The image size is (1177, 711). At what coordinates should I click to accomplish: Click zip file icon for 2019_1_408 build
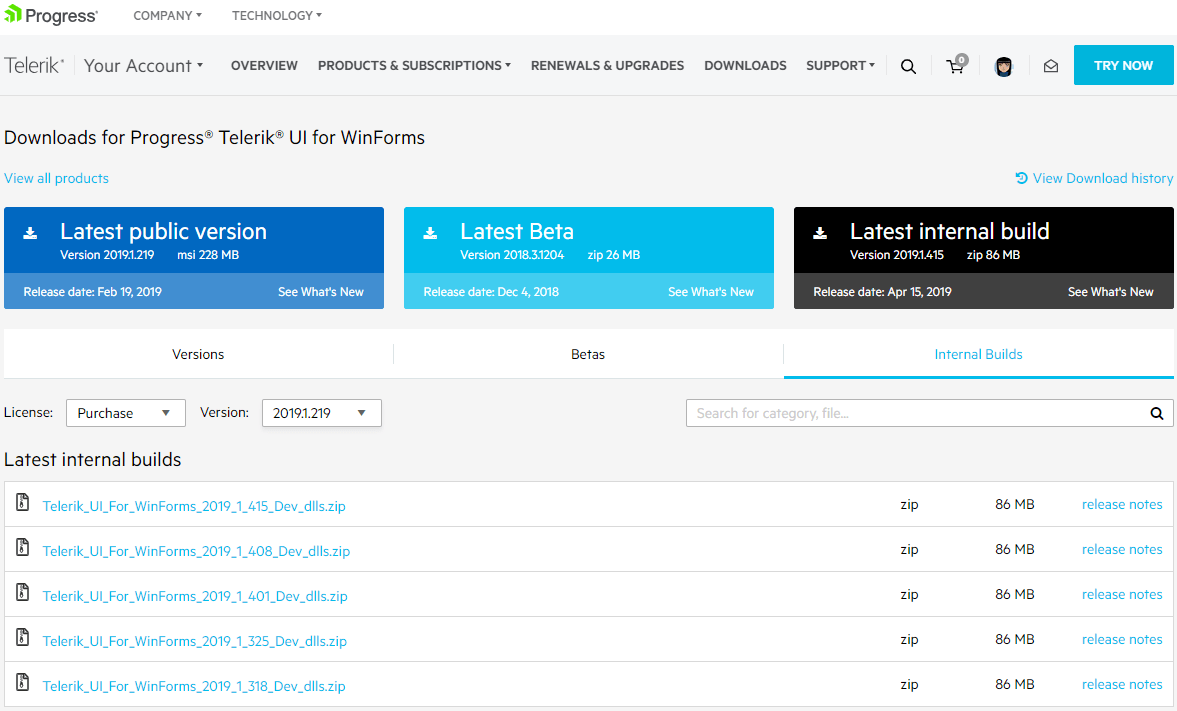(x=23, y=547)
